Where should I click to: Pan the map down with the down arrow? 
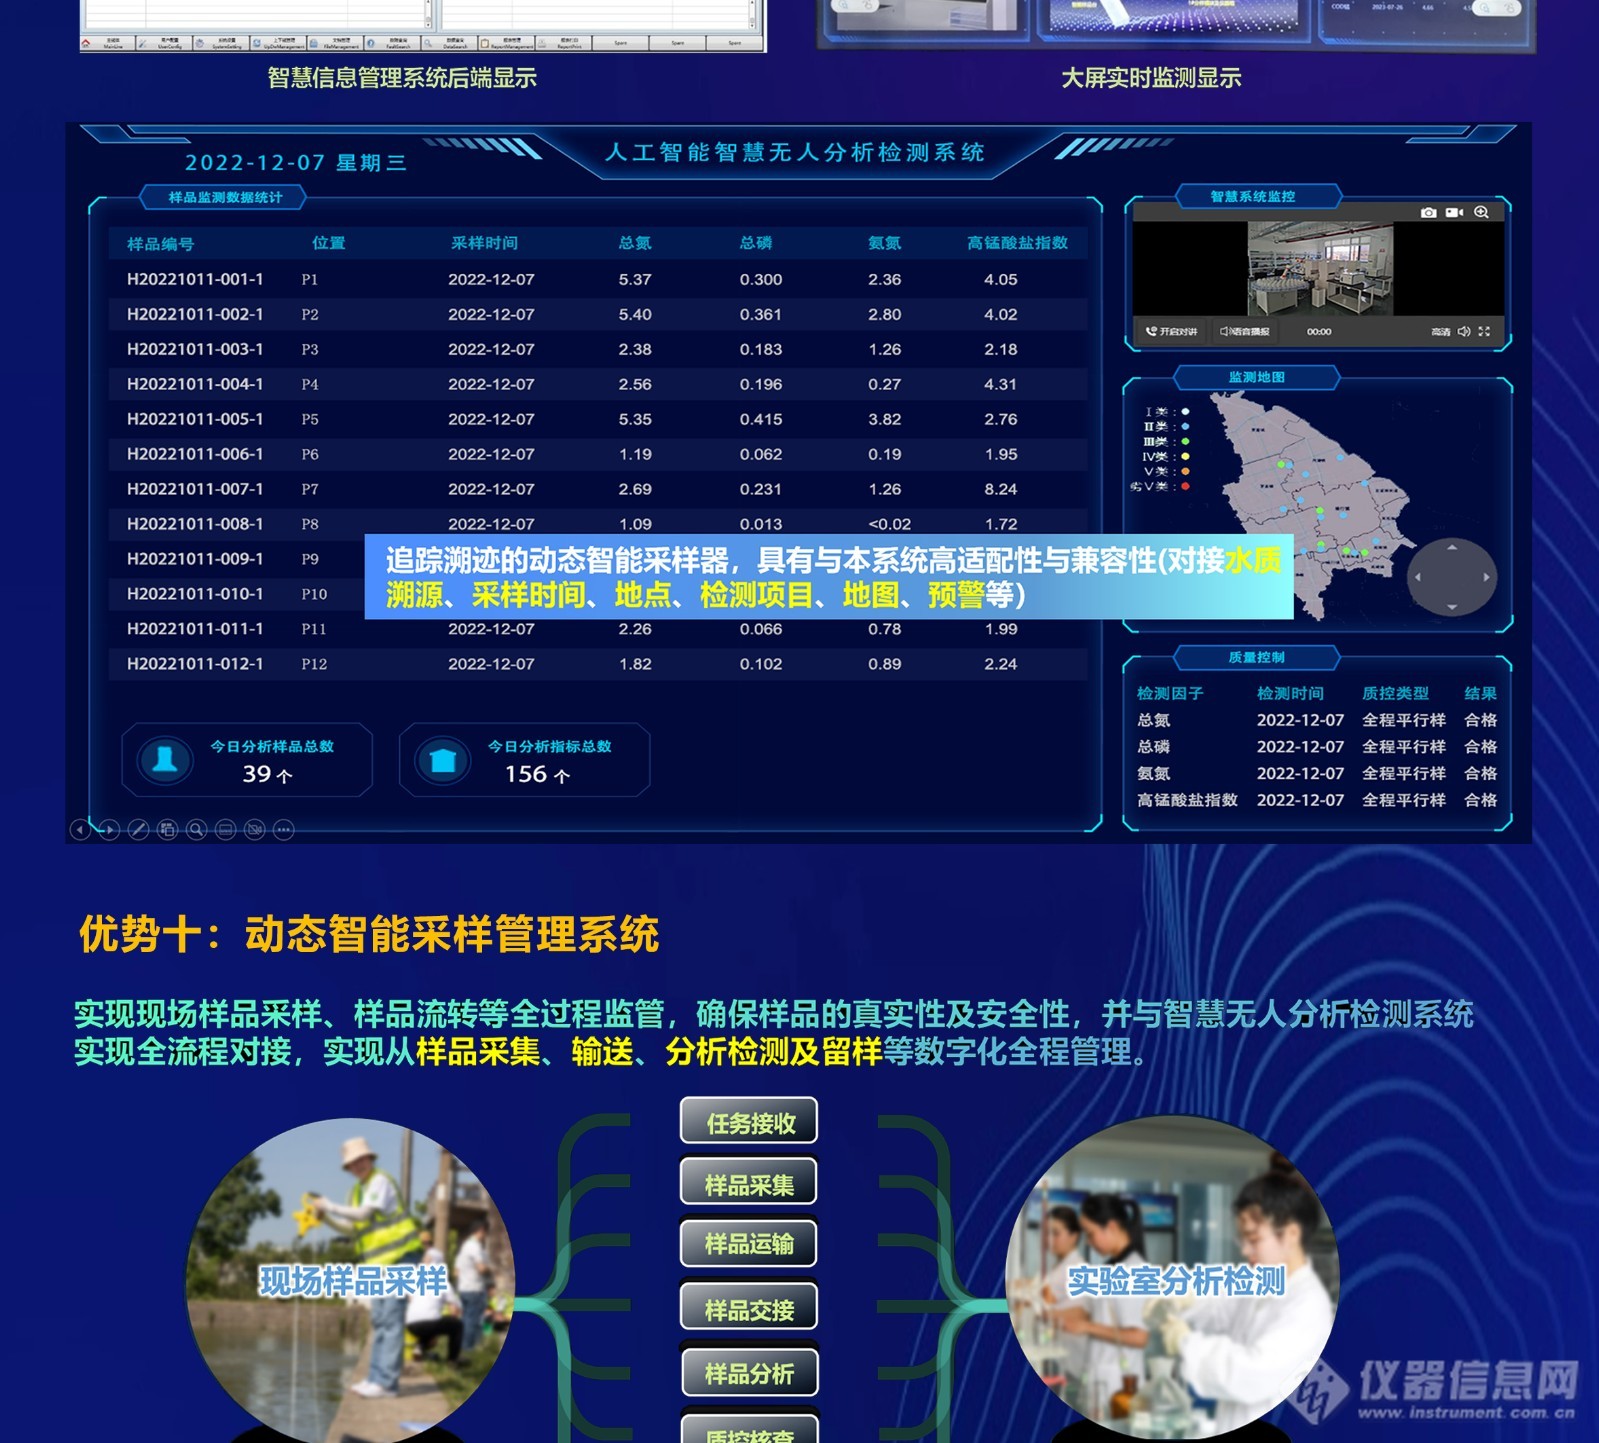pos(1452,607)
